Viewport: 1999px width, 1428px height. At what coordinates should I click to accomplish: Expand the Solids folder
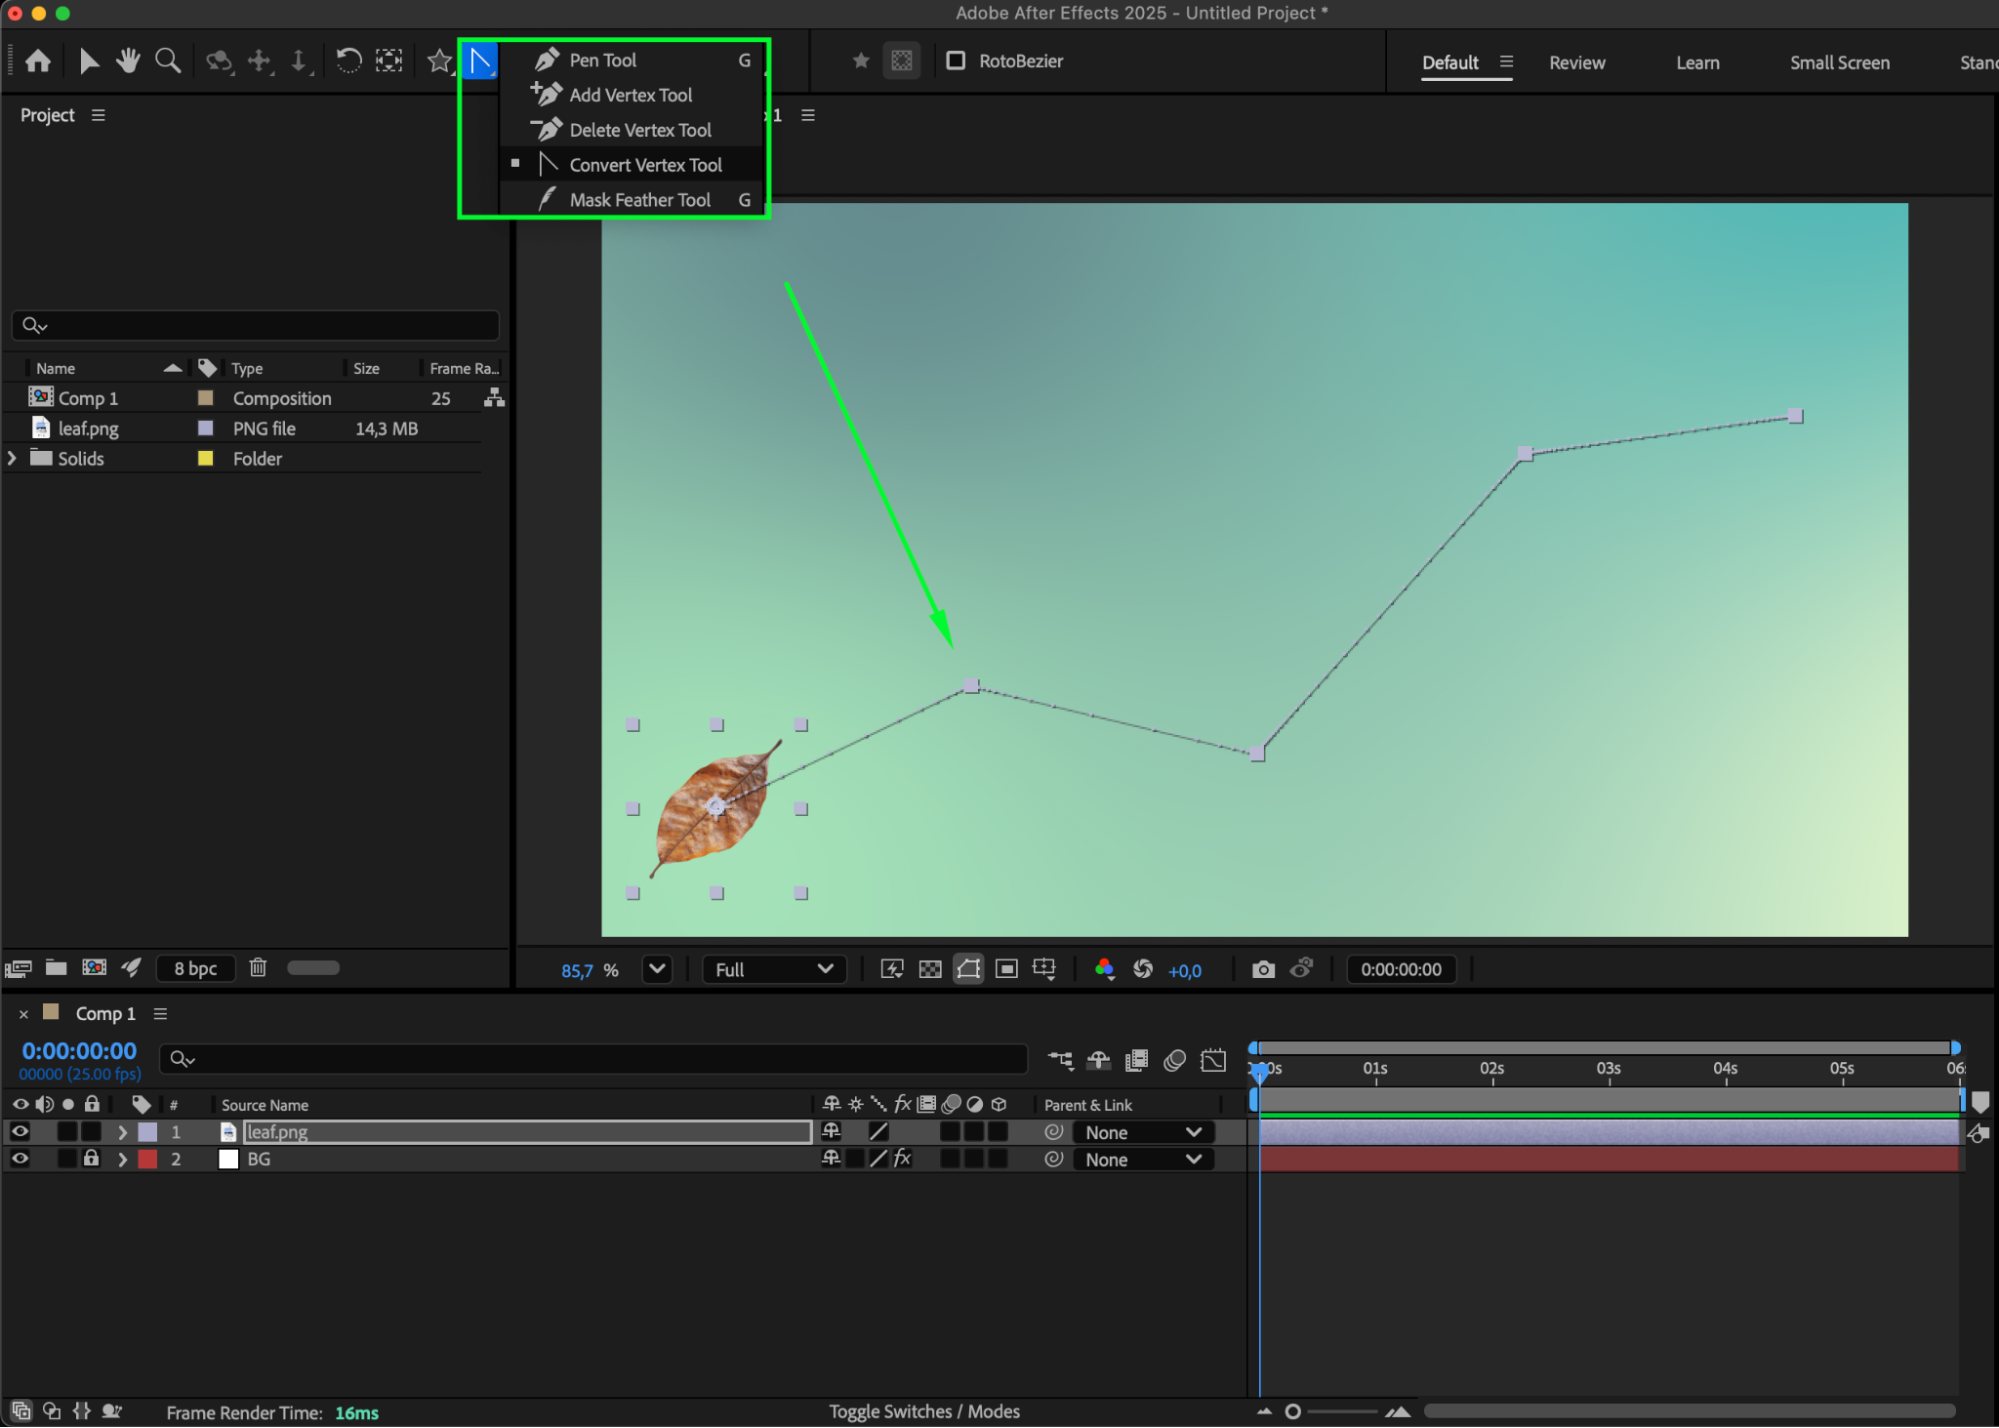tap(12, 458)
